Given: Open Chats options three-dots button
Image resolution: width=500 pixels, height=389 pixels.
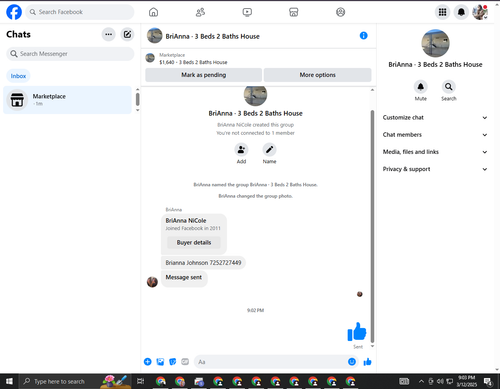Looking at the screenshot, I should 108,34.
